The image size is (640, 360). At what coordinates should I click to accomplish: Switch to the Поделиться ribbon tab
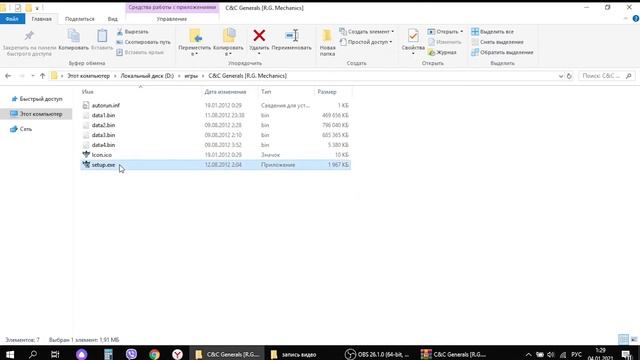tap(80, 19)
